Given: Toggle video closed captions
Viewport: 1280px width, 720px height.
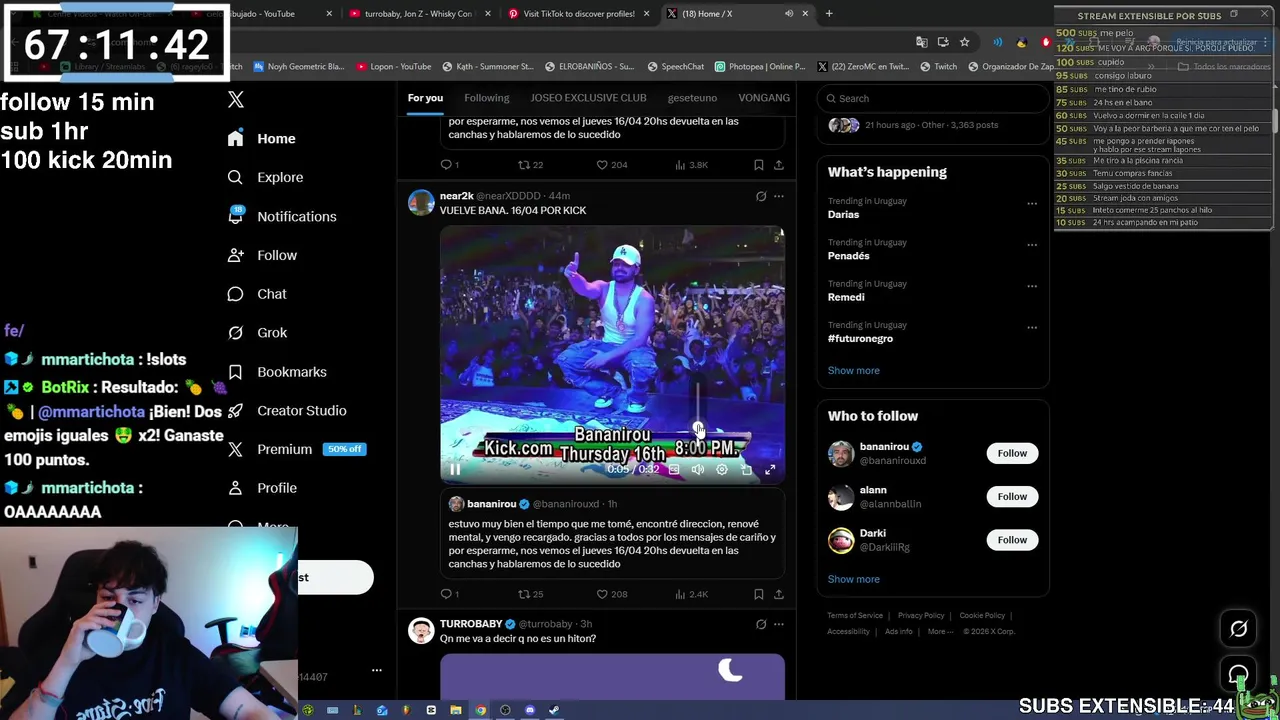Looking at the screenshot, I should coord(674,469).
